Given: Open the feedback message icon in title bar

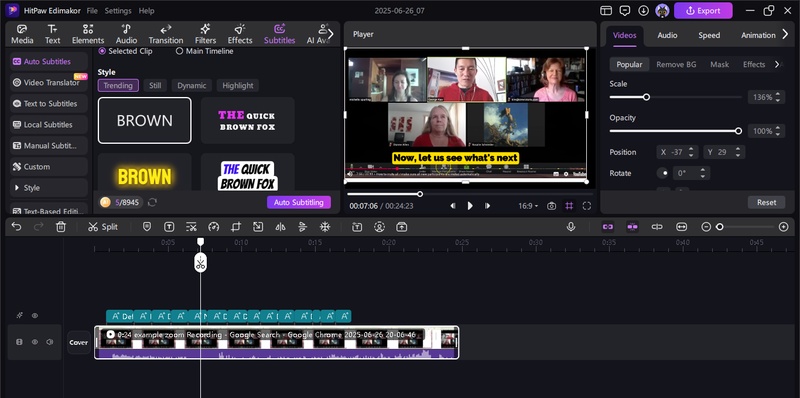Looking at the screenshot, I should coord(624,10).
